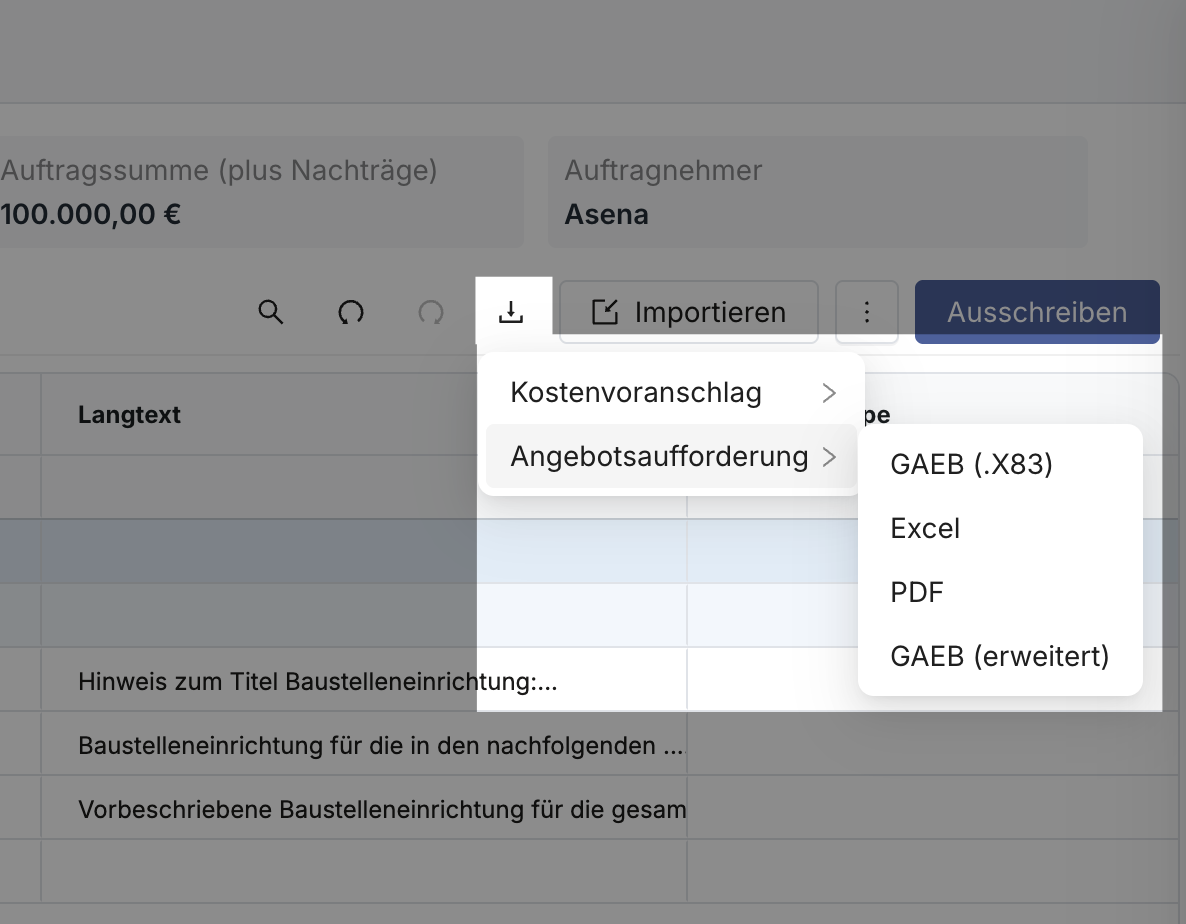Click the search magnifier icon

(271, 312)
